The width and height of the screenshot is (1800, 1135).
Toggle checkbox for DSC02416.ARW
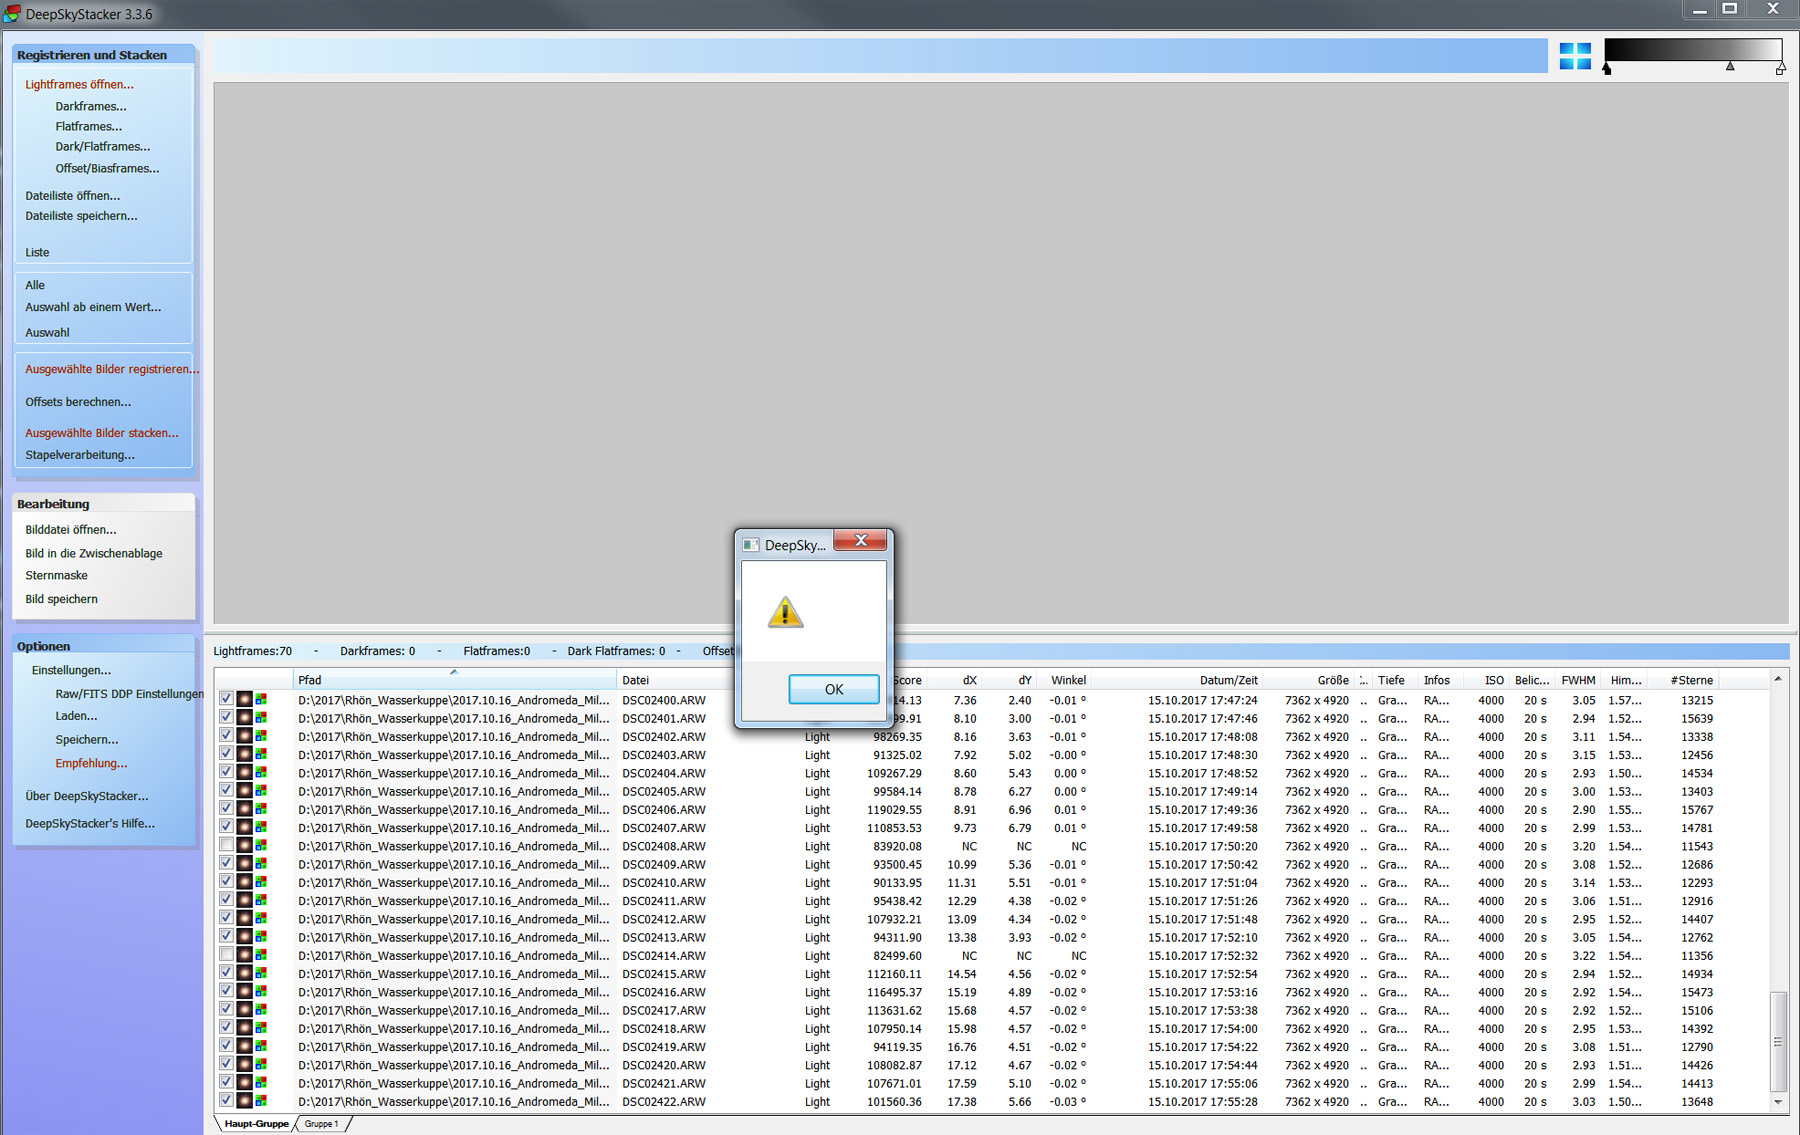point(226,991)
